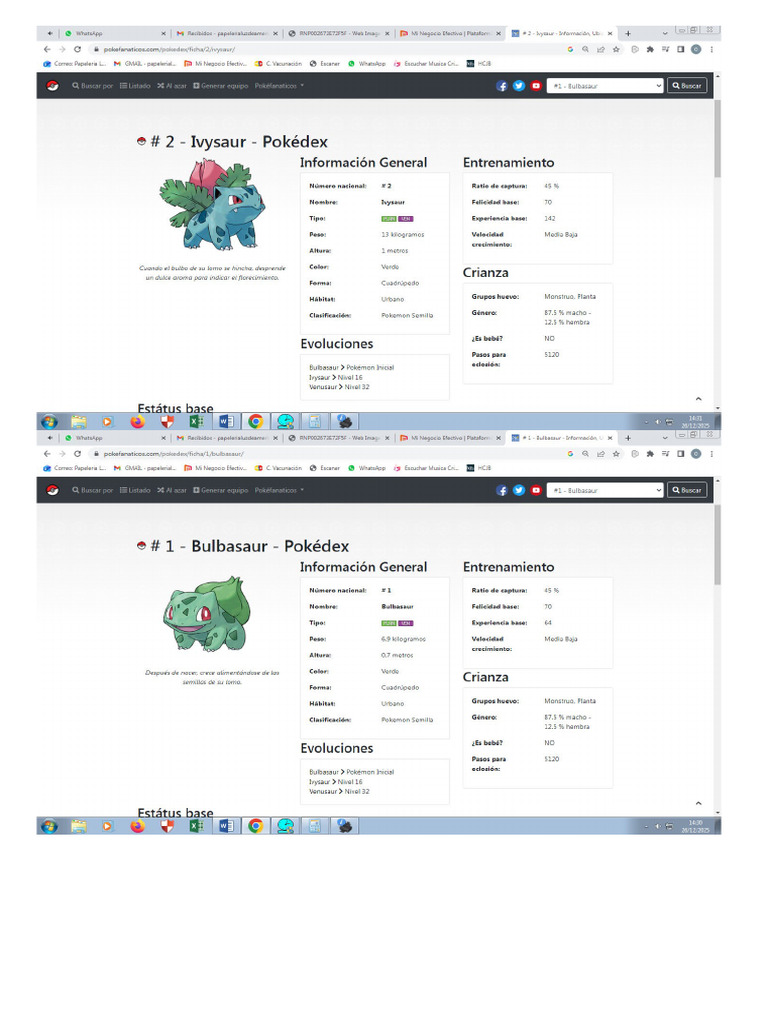Switch to RNP Web Image tab in Bulbasaur window
The image size is (768, 1024).
[x=338, y=438]
